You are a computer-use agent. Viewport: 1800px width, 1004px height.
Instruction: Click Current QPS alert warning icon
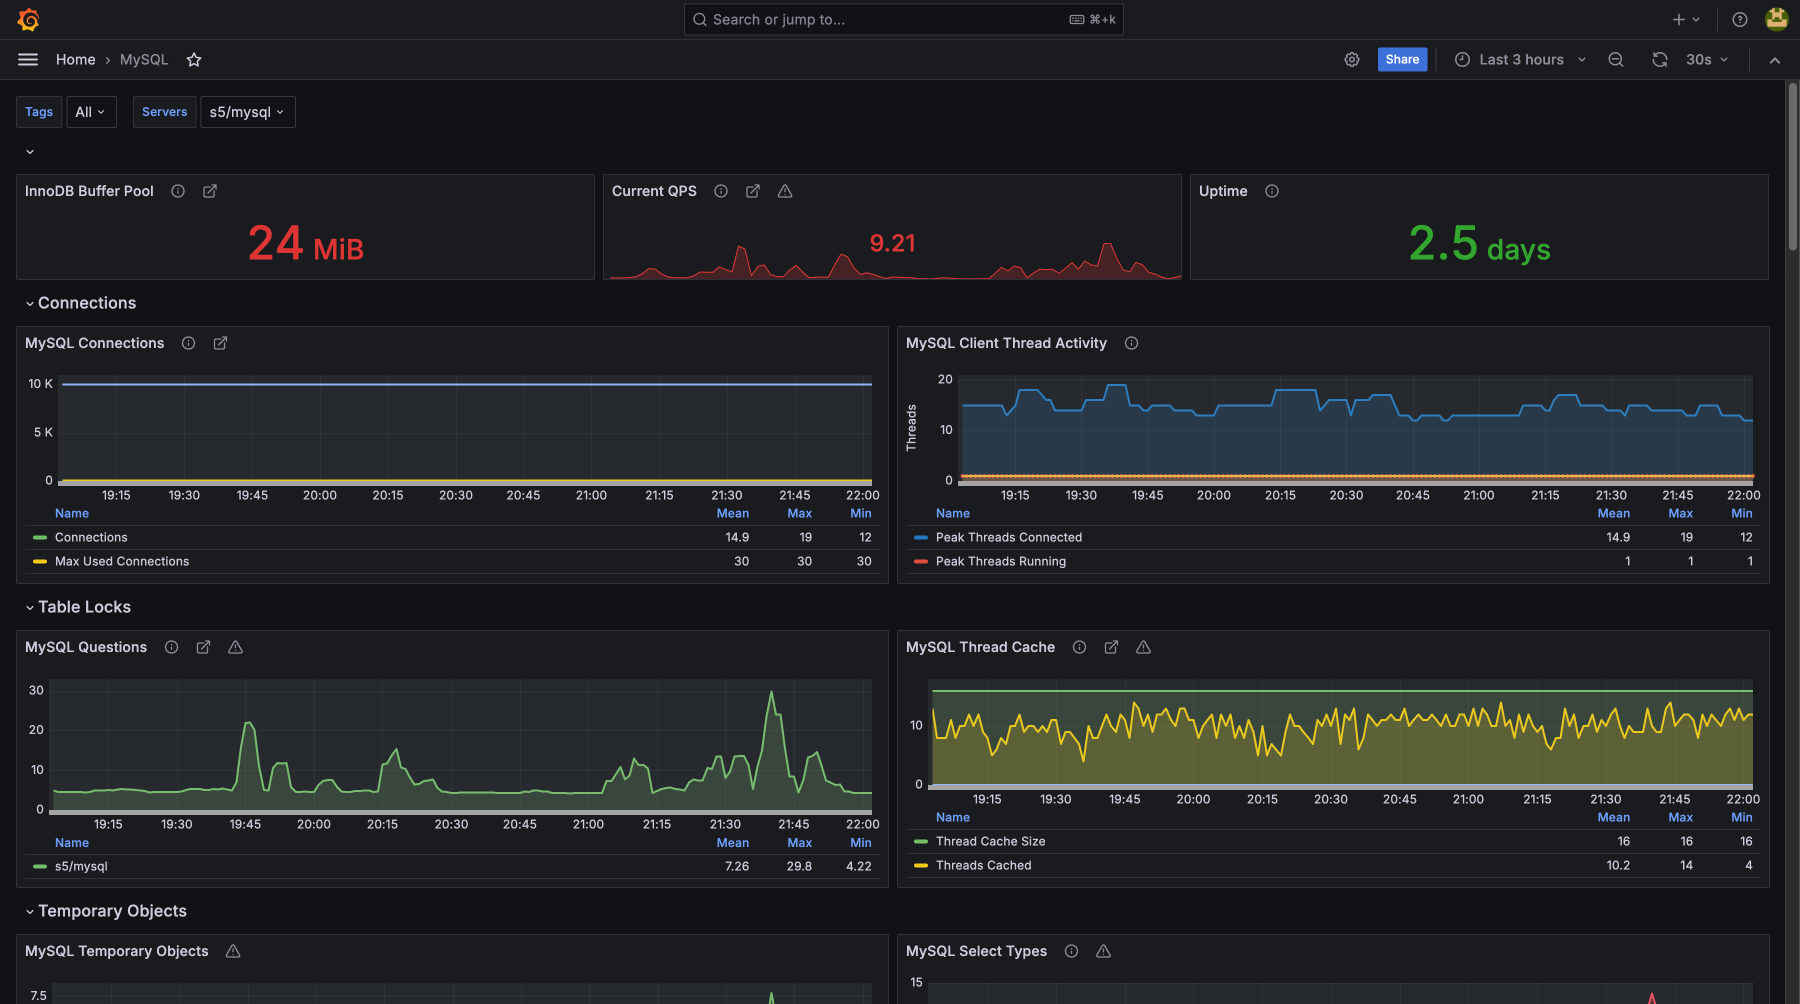point(785,191)
